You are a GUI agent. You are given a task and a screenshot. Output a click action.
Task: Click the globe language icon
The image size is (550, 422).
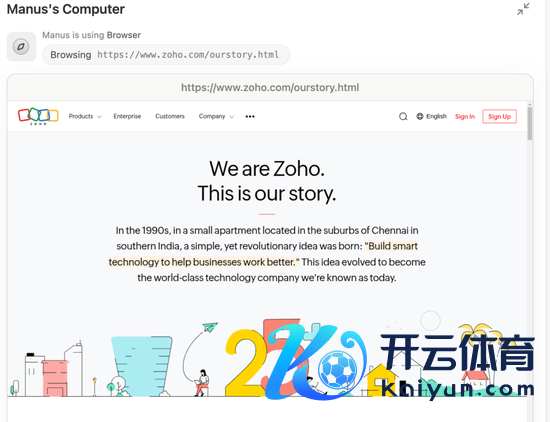[x=420, y=116]
